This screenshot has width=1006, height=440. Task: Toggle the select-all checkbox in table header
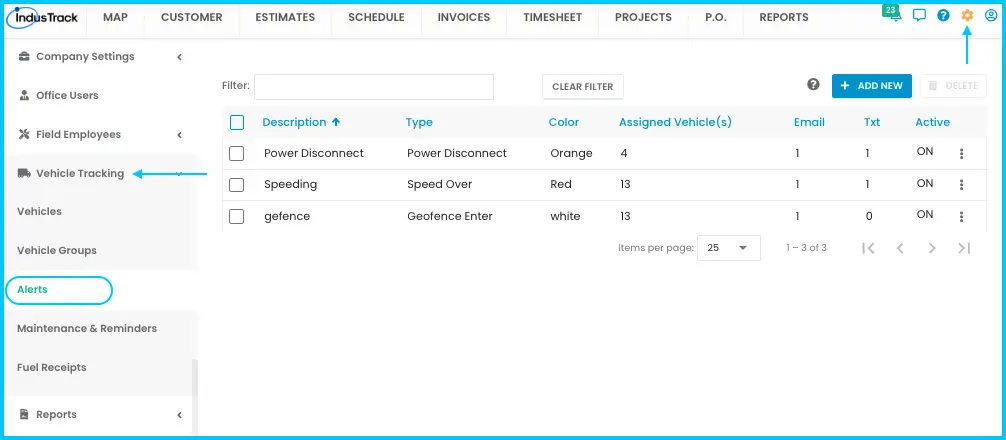click(237, 123)
